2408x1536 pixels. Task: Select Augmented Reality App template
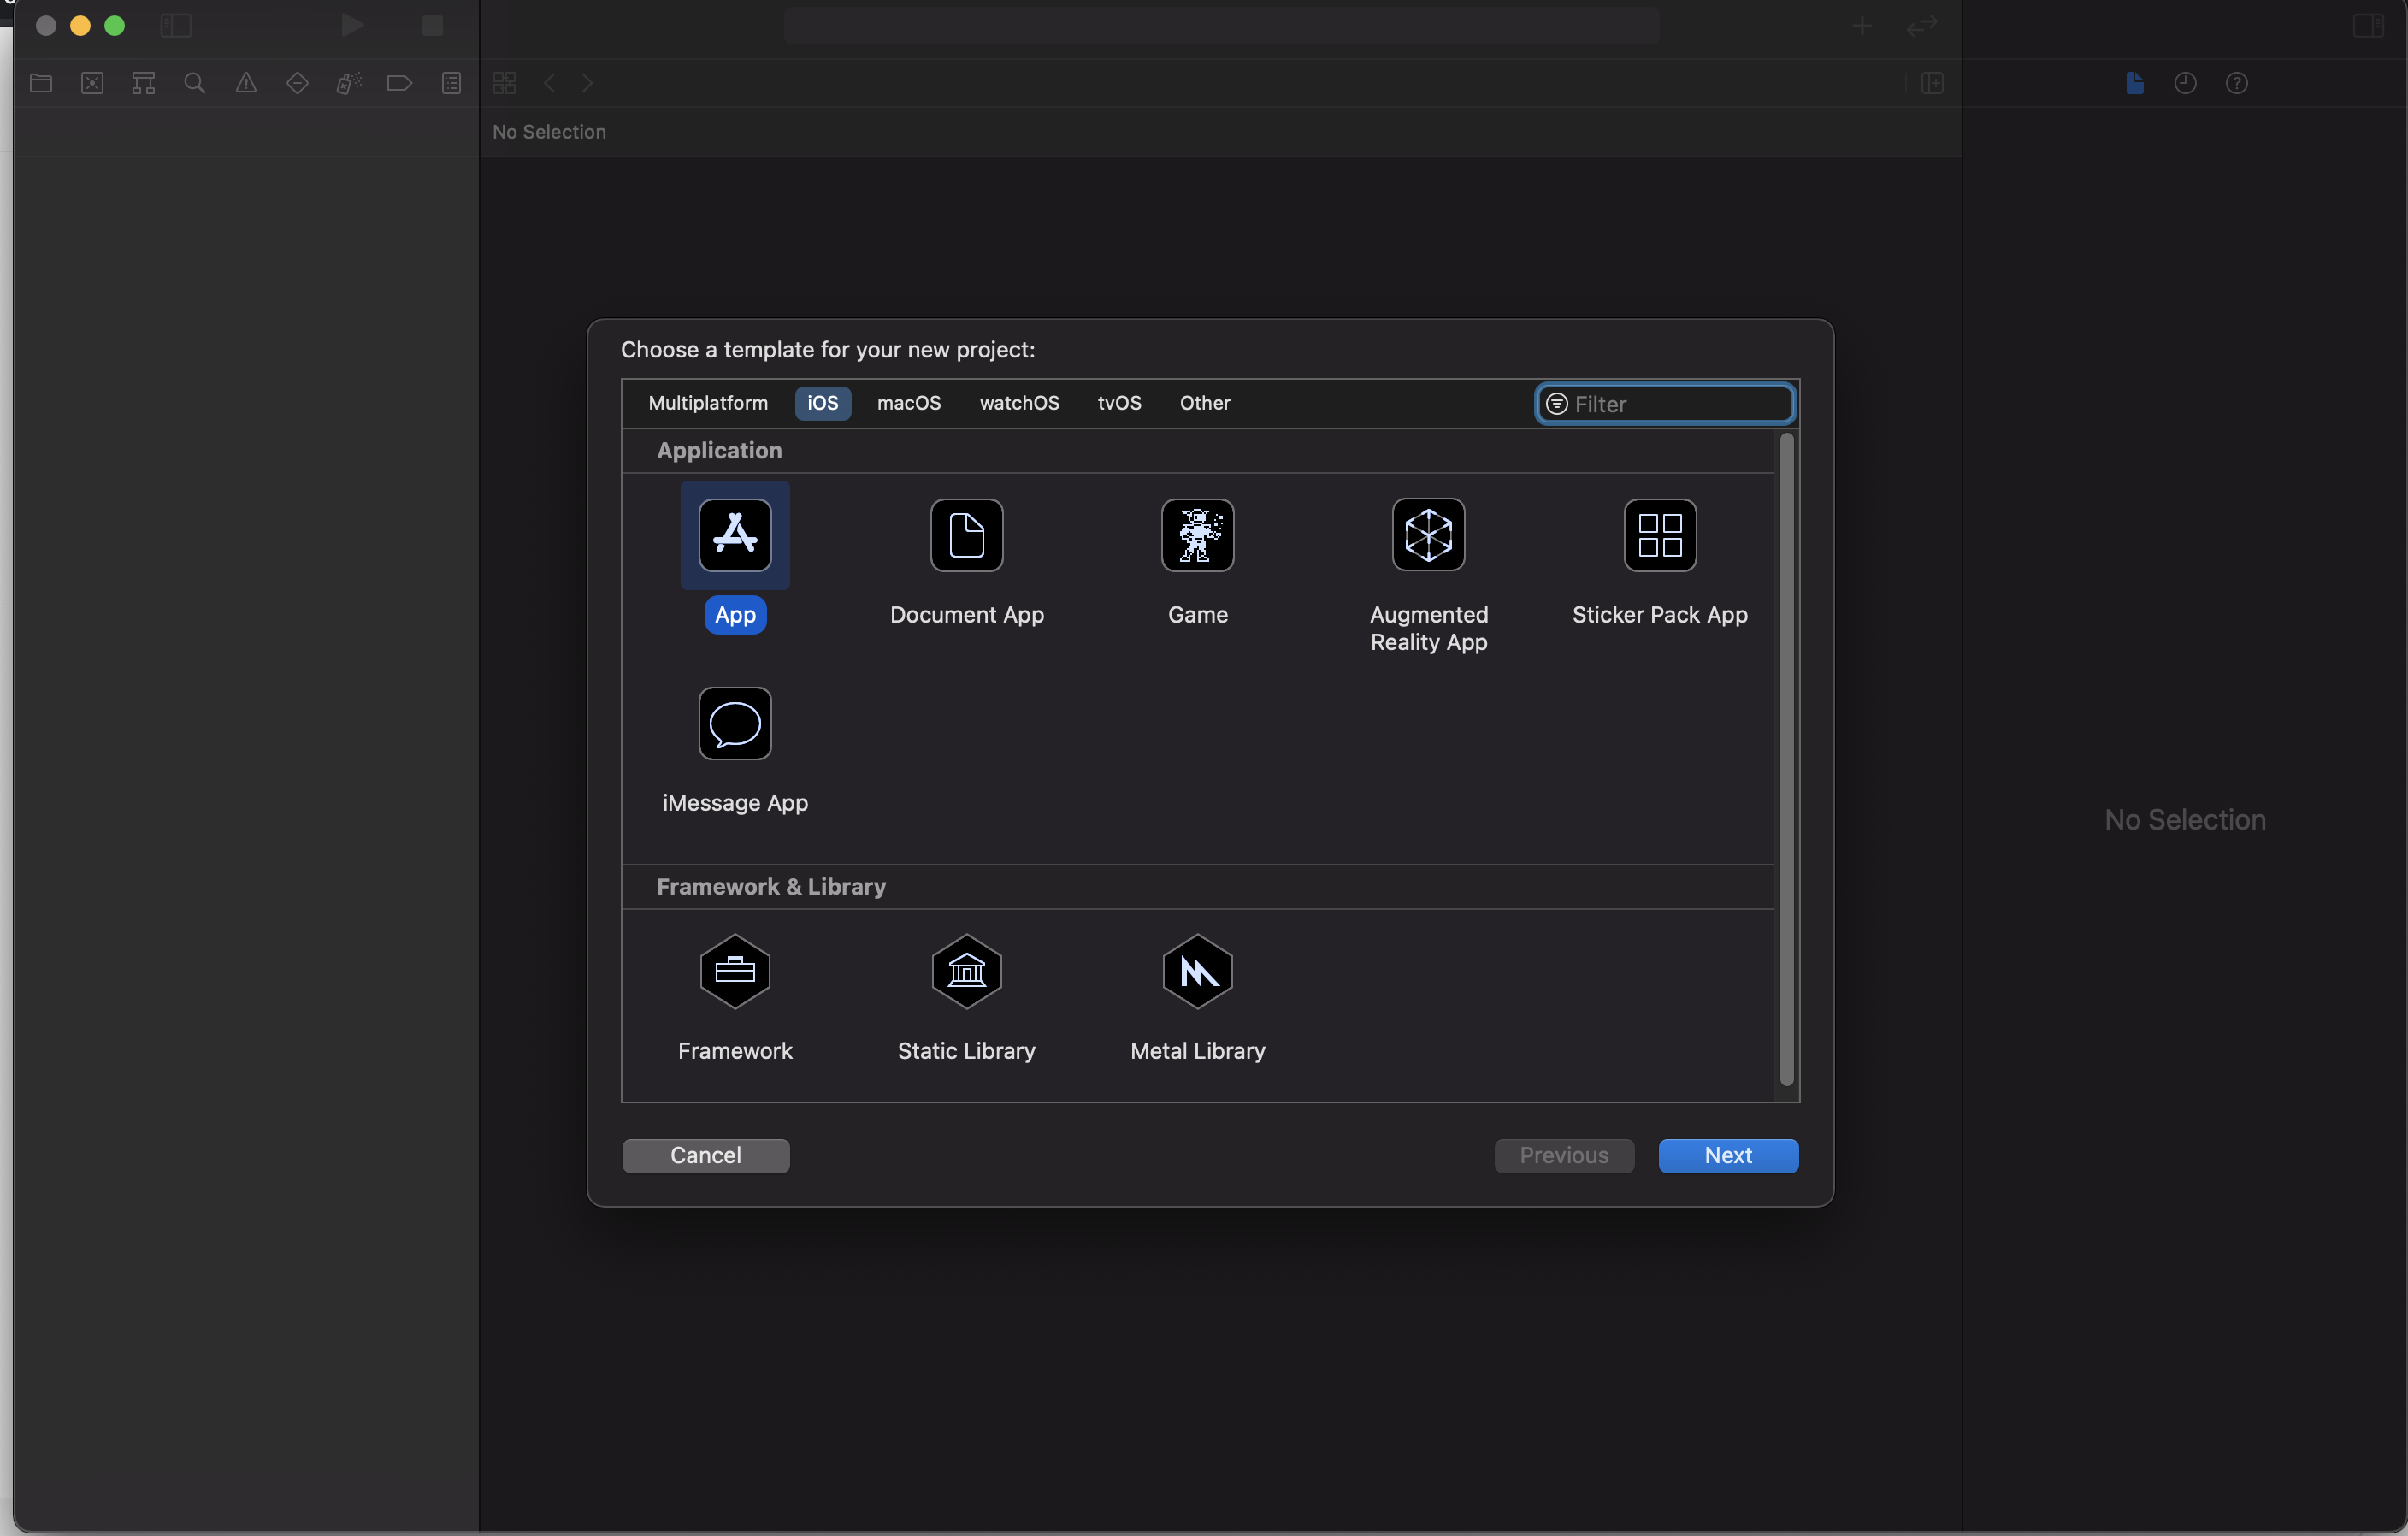point(1428,535)
